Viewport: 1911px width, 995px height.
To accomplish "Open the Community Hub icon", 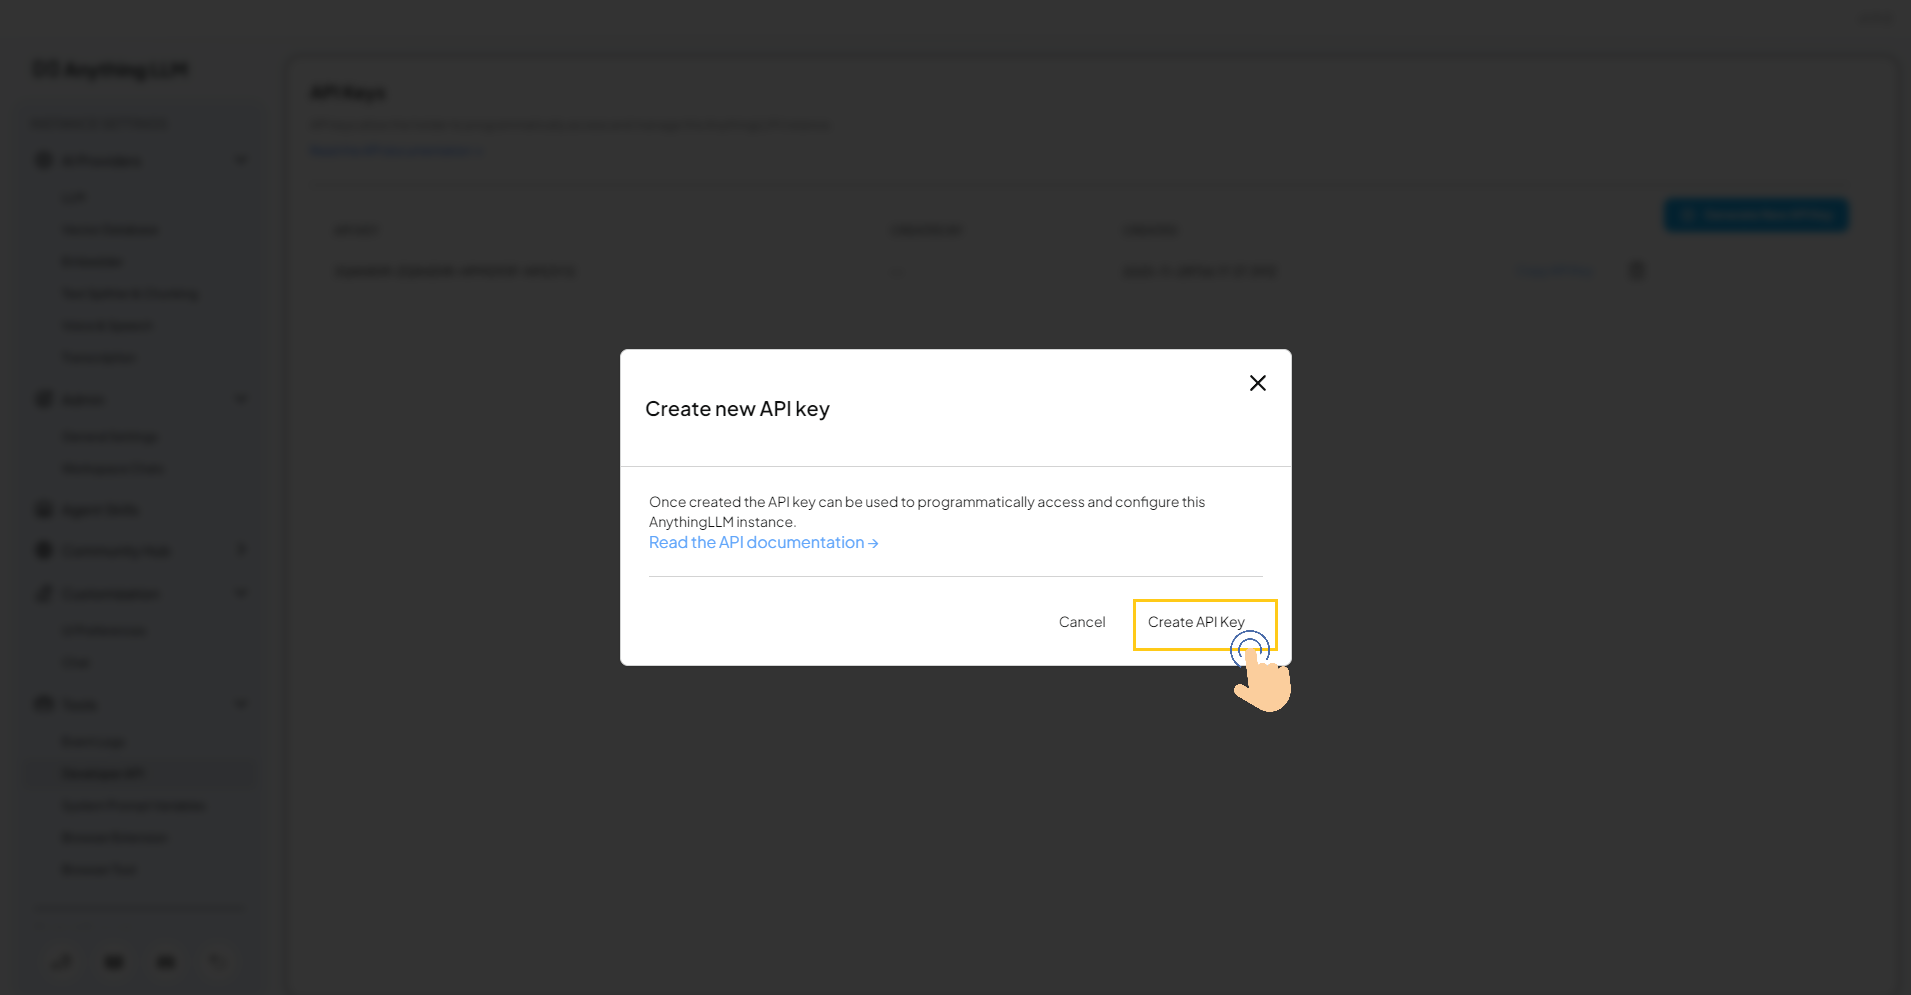I will point(43,550).
